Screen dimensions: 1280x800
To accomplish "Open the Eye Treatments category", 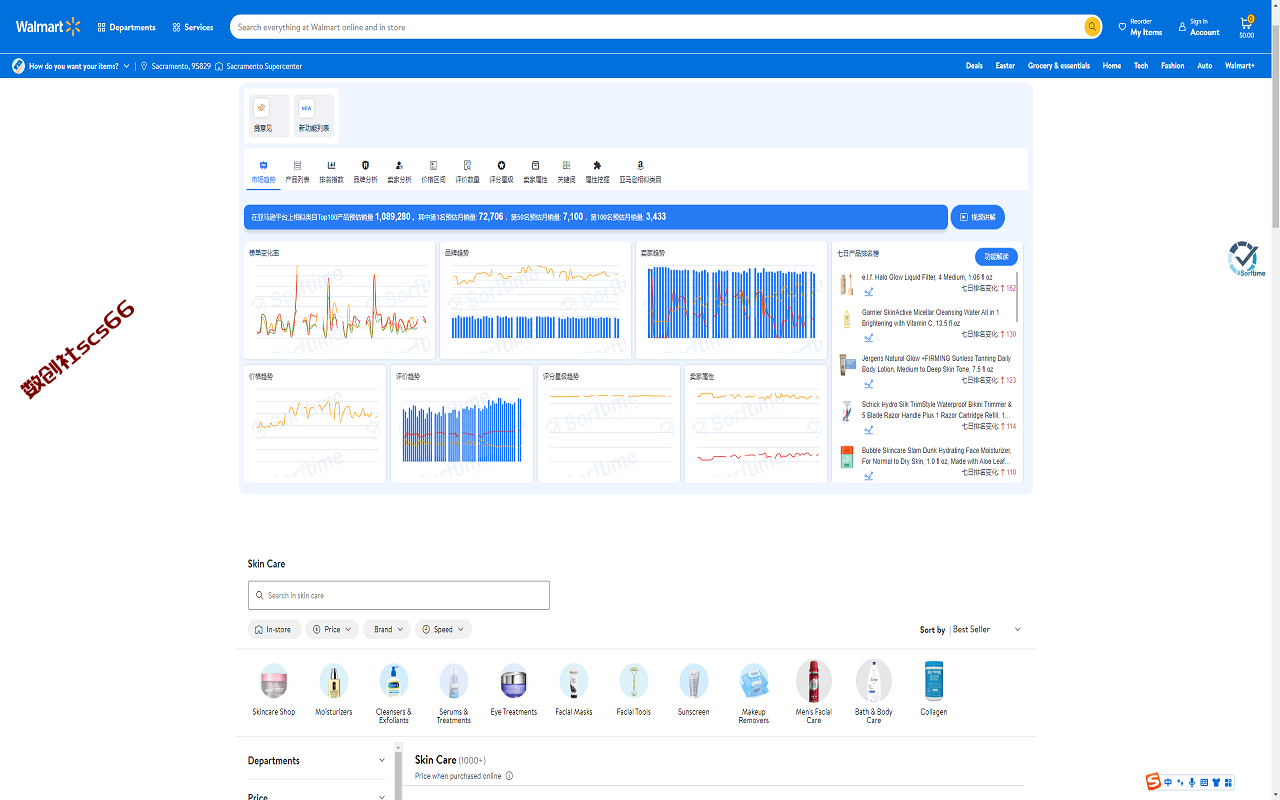I will pos(513,690).
